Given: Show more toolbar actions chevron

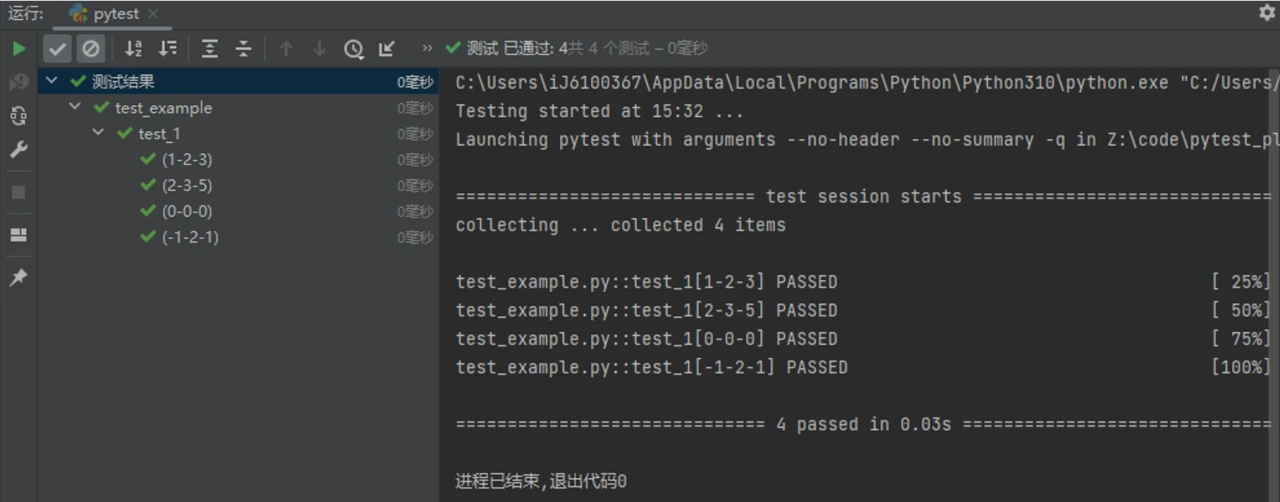Looking at the screenshot, I should (x=428, y=48).
